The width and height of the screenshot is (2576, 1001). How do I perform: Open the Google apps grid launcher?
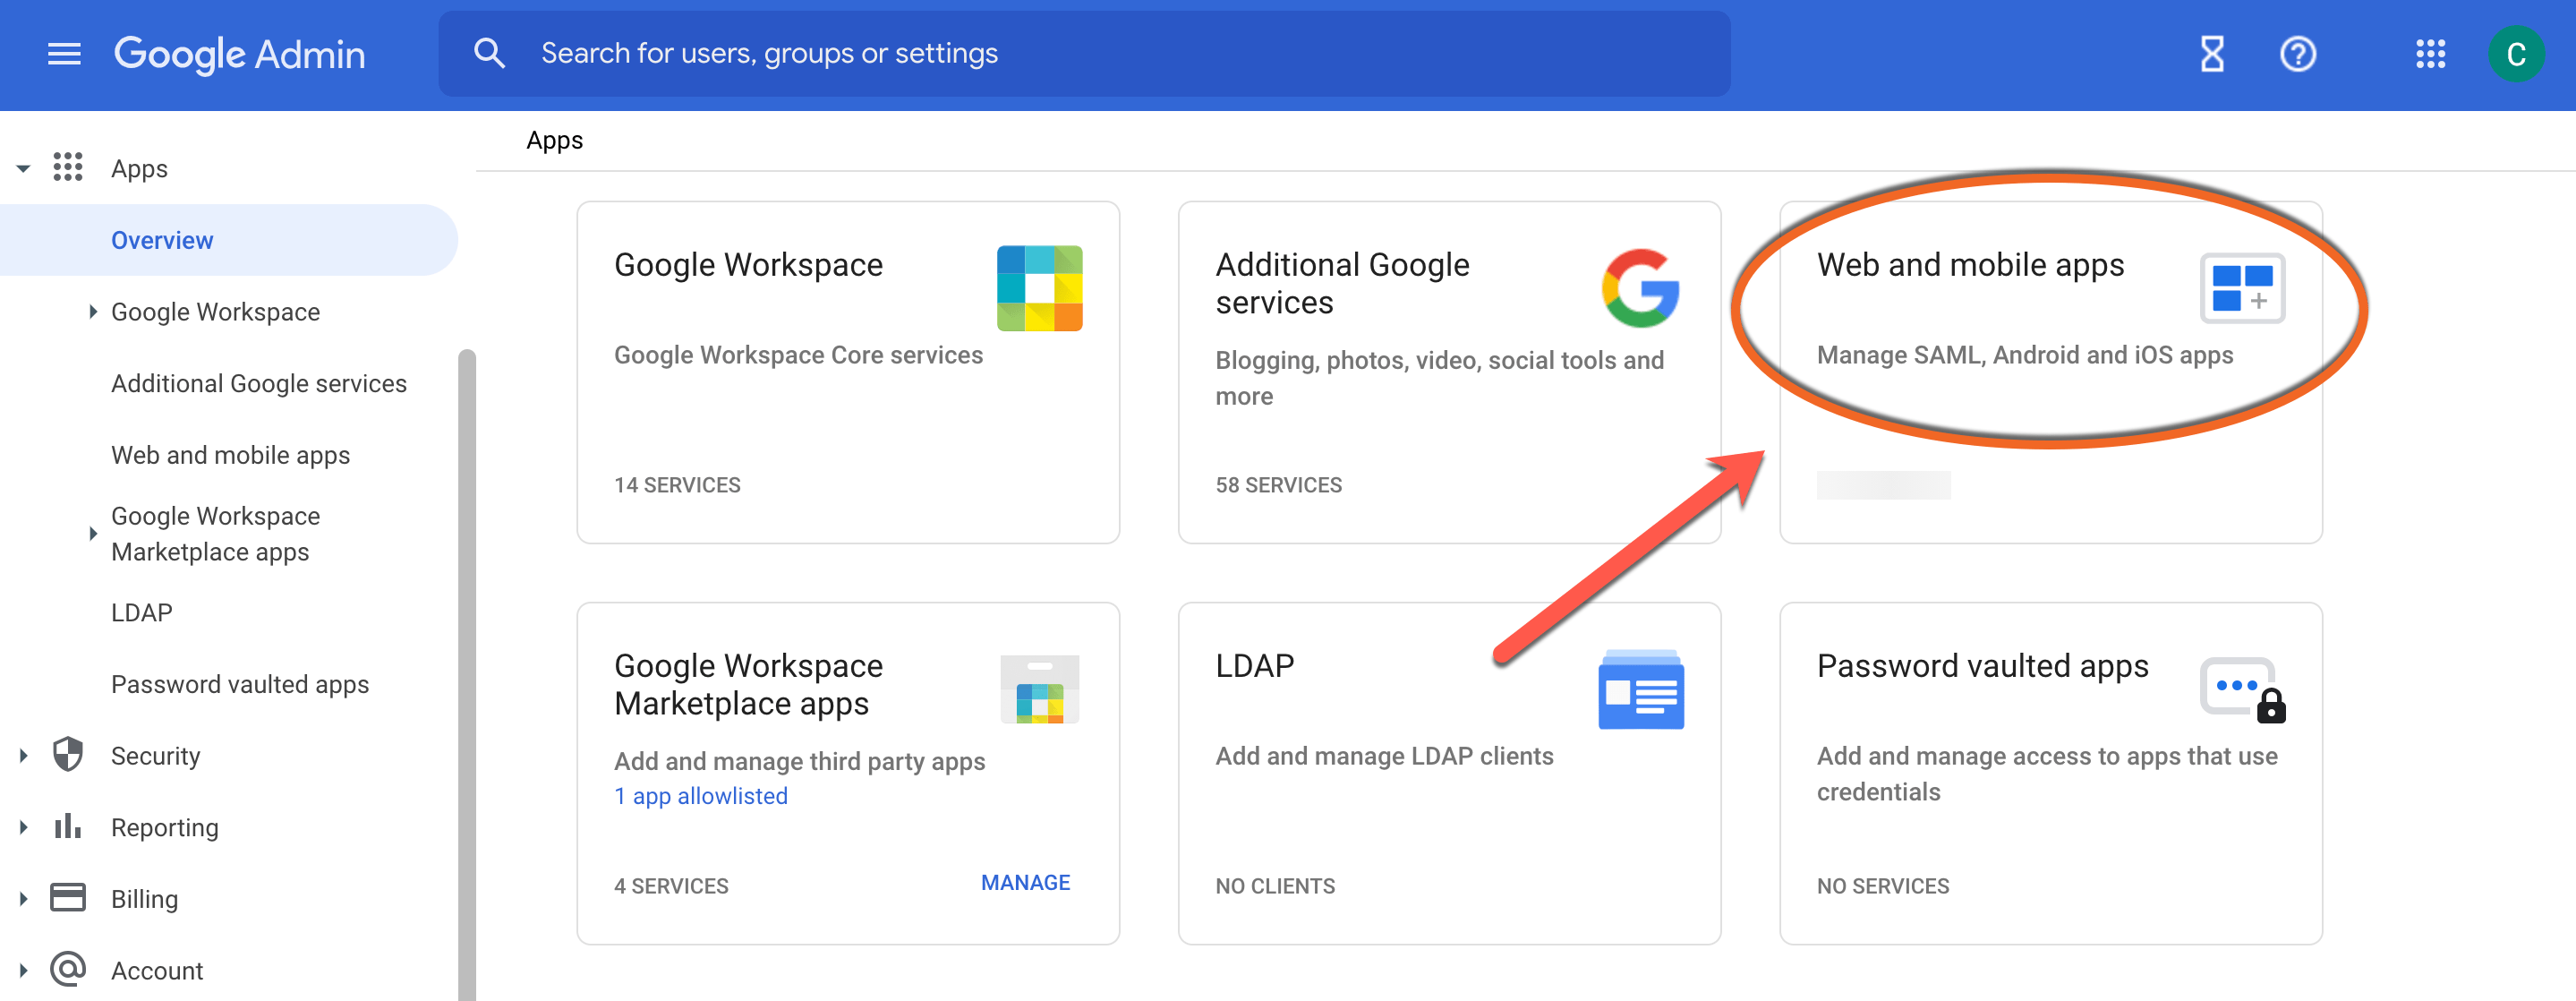tap(2430, 54)
